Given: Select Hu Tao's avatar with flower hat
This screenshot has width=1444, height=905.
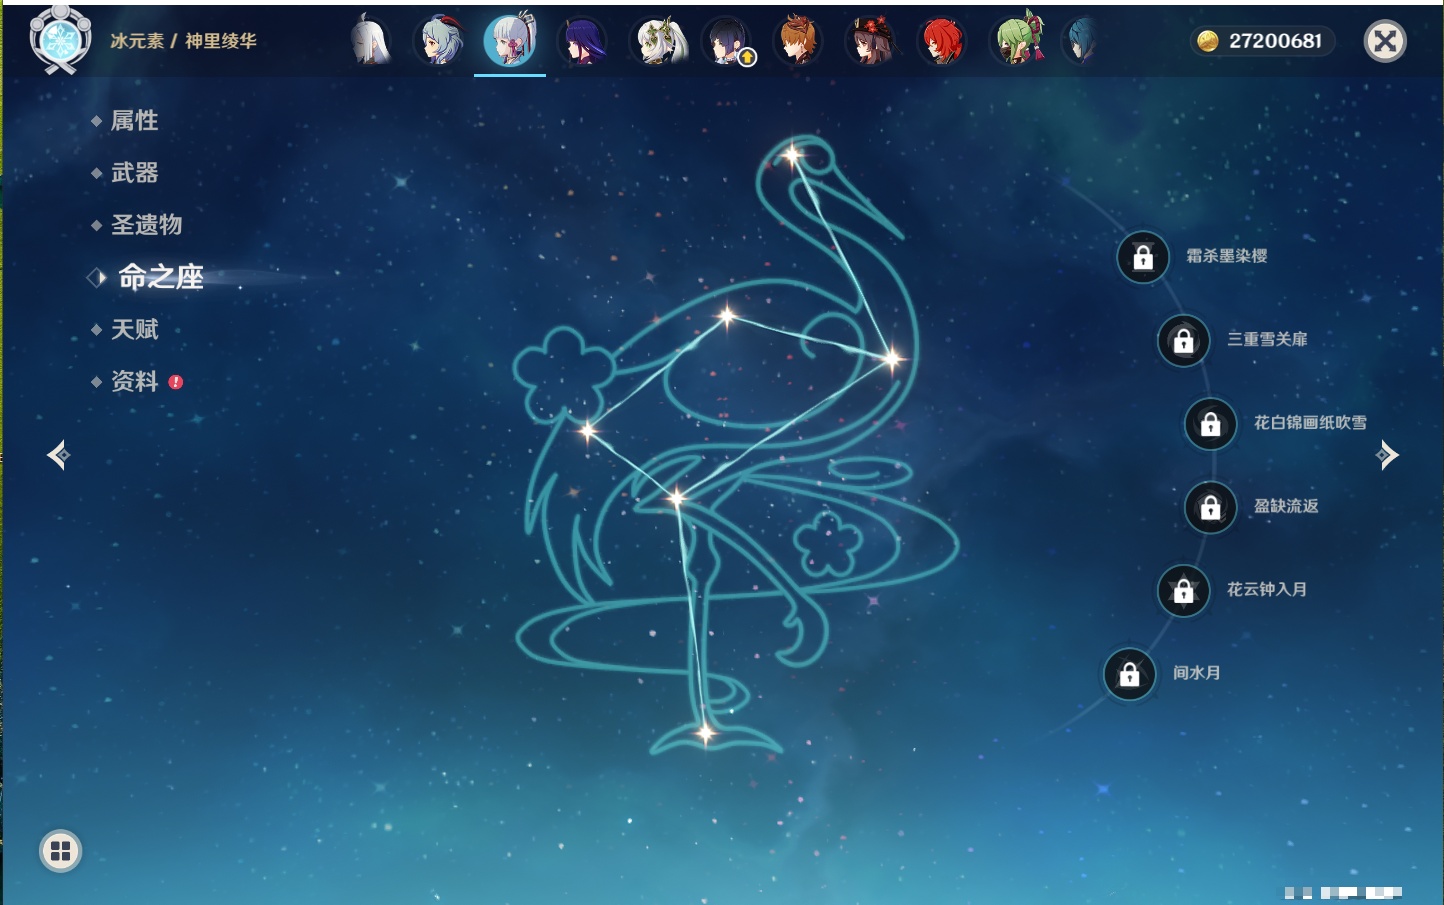Looking at the screenshot, I should point(870,42).
